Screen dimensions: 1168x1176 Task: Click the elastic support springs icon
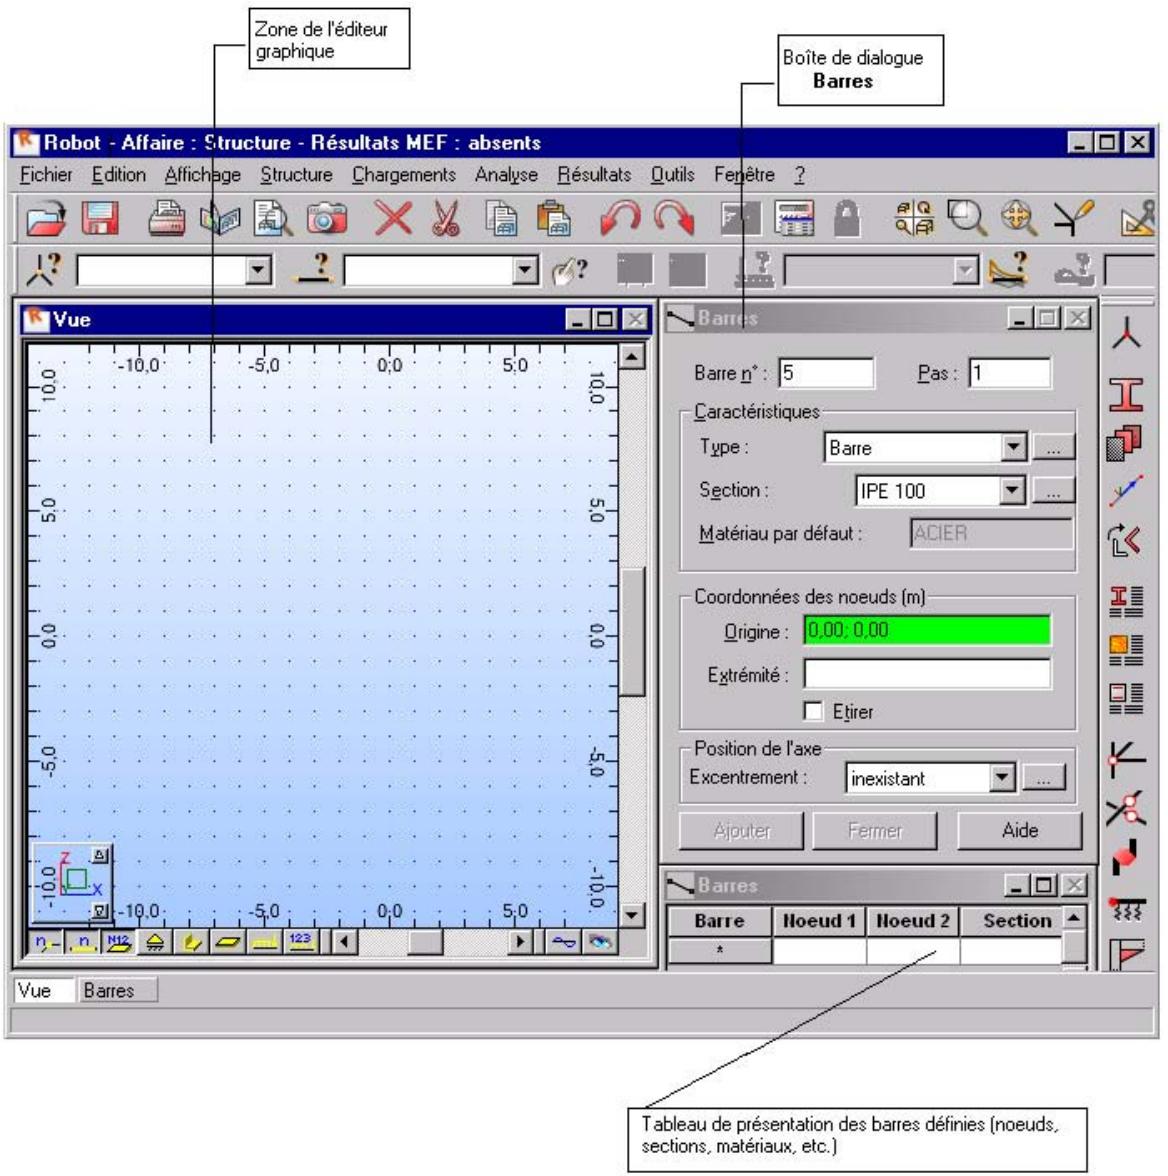(x=1127, y=908)
